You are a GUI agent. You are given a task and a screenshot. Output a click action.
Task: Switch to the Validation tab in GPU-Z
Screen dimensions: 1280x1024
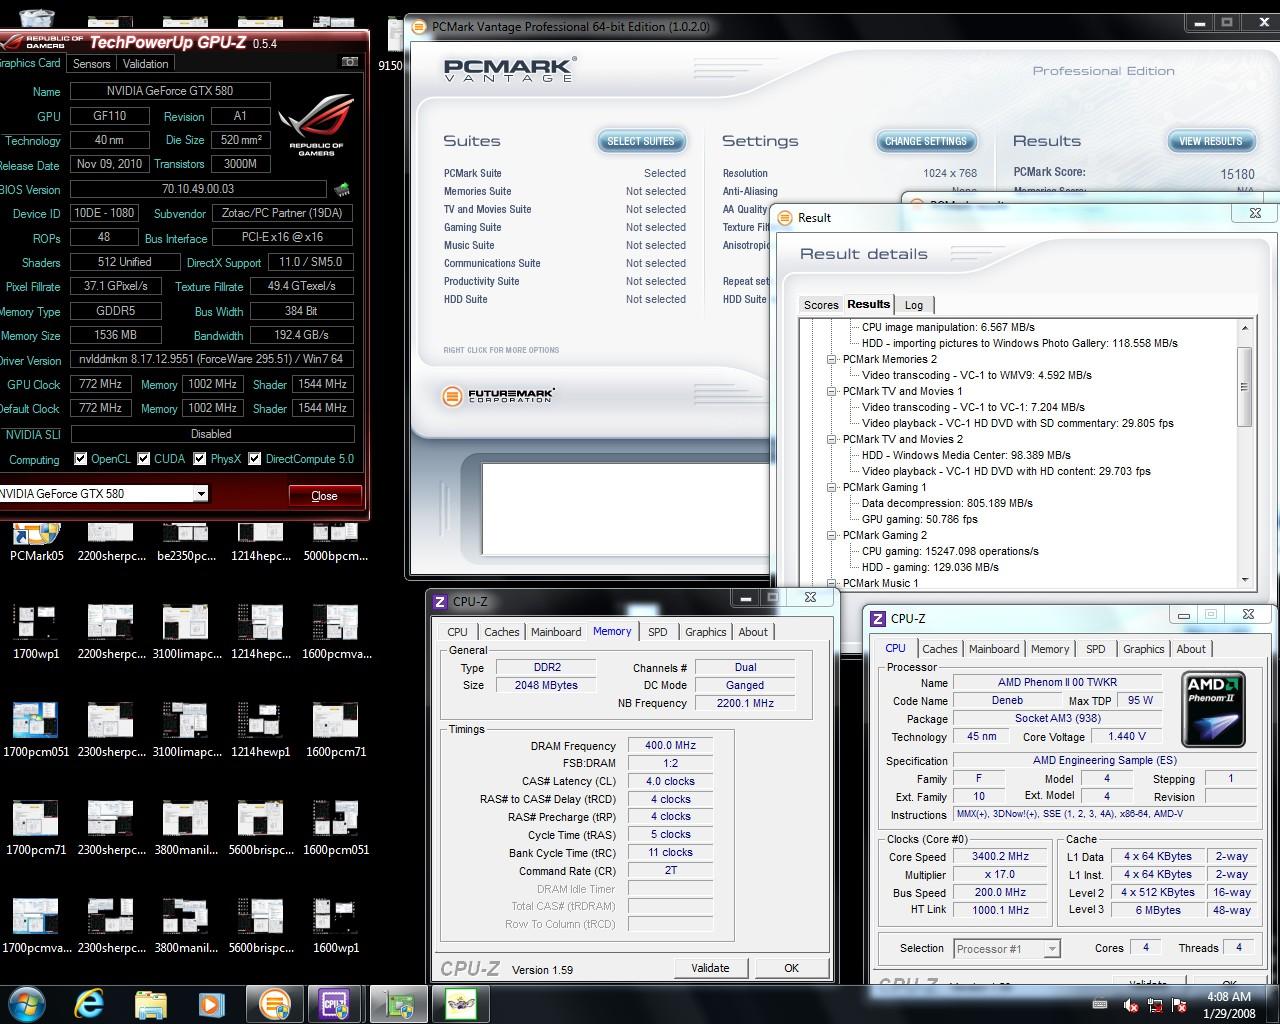click(146, 63)
